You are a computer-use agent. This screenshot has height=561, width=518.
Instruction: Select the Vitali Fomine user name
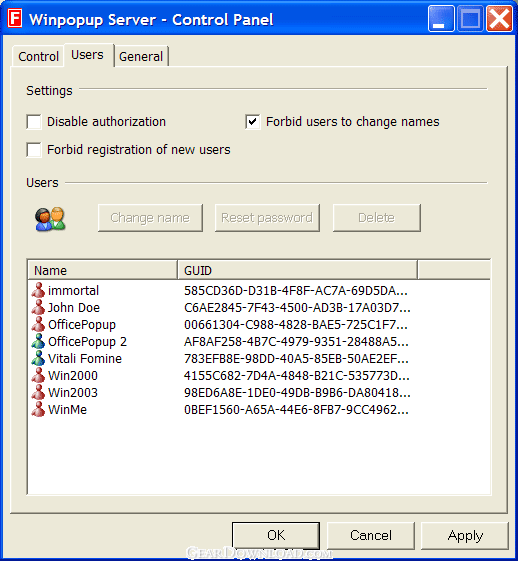click(x=85, y=358)
